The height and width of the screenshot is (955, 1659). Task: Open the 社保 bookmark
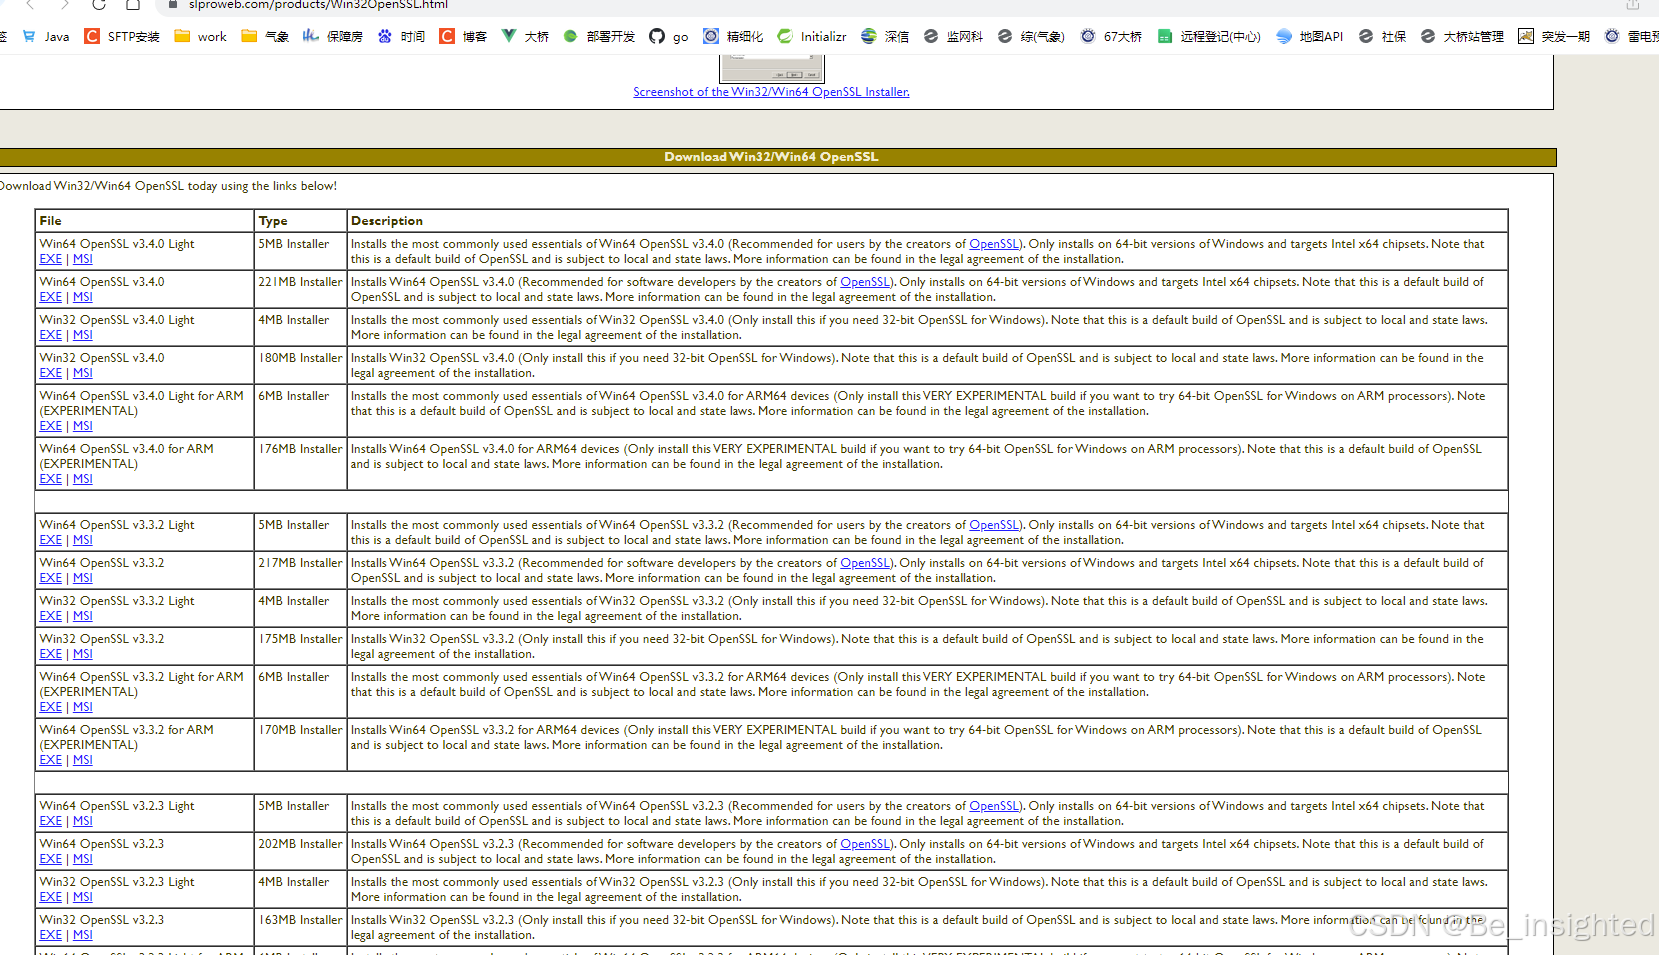pyautogui.click(x=1382, y=37)
